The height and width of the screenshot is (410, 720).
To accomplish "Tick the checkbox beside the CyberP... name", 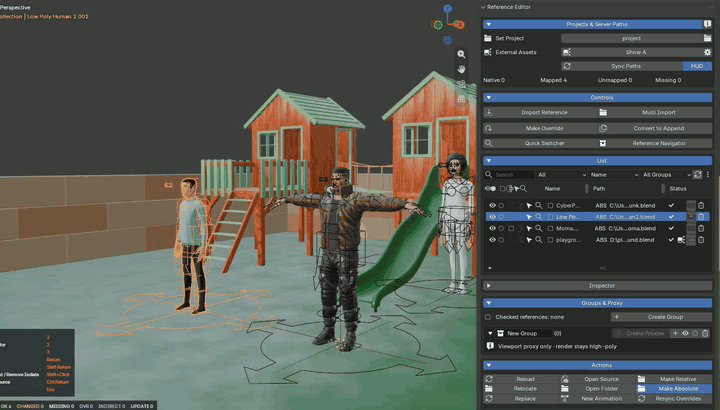I will pyautogui.click(x=551, y=205).
